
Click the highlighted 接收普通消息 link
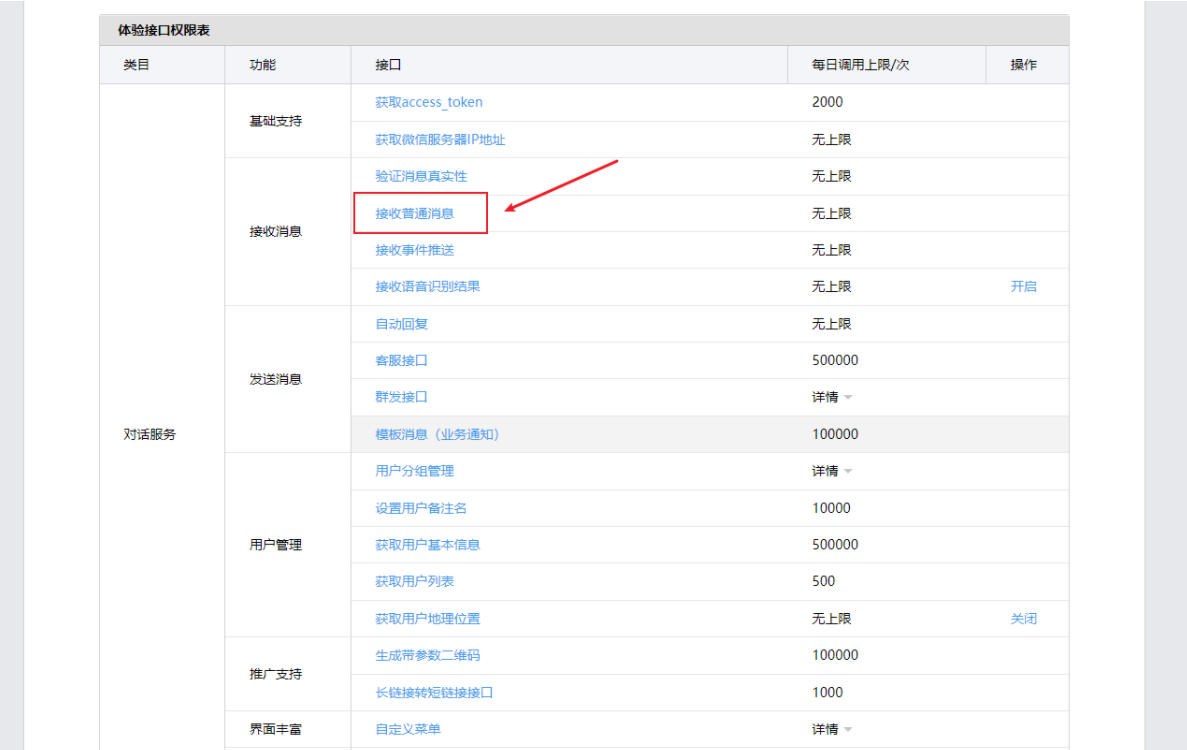(414, 213)
